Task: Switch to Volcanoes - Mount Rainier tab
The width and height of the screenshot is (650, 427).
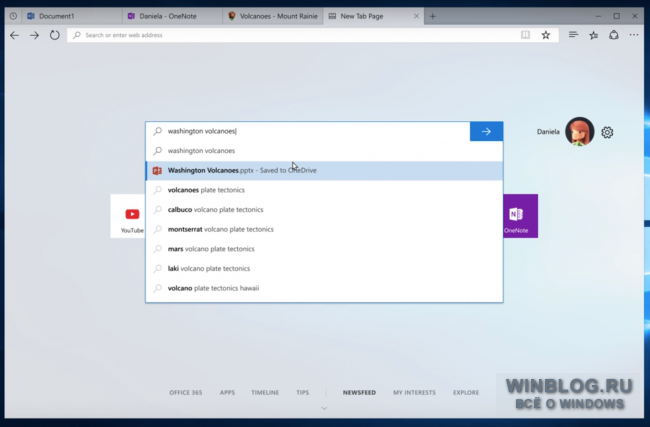Action: 273,16
